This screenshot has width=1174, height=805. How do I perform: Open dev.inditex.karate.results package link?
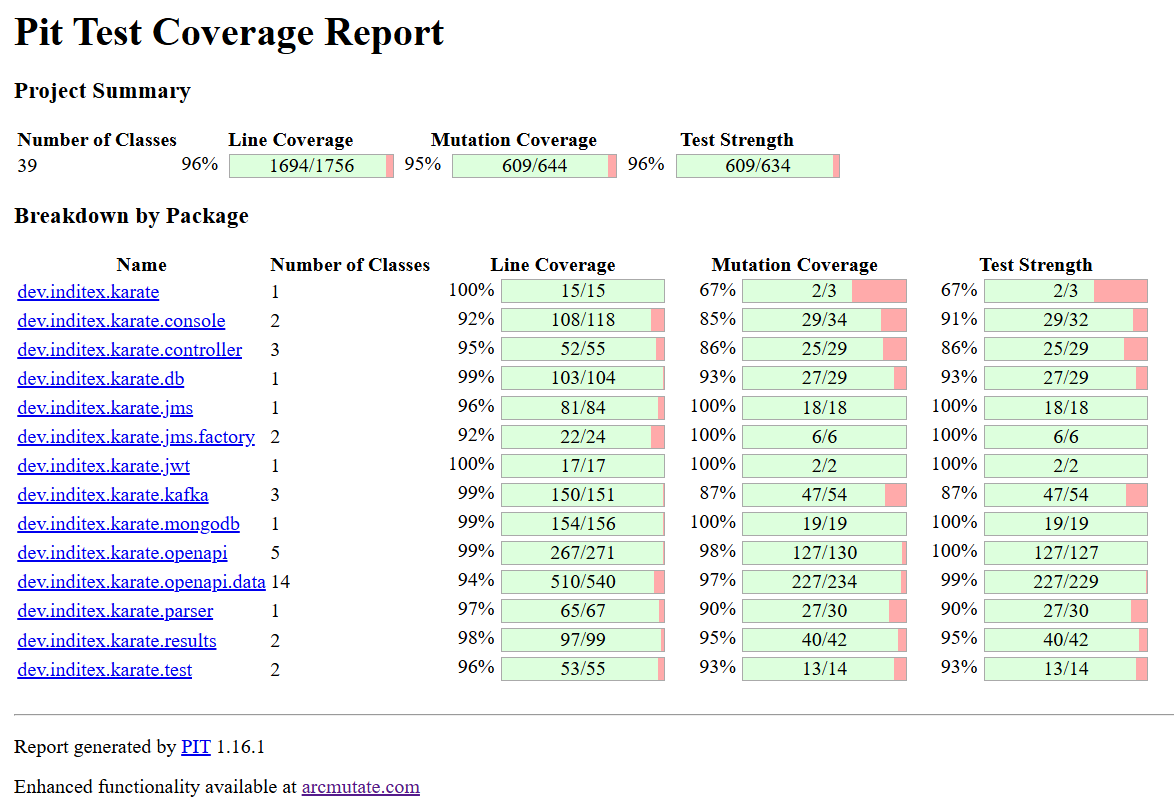pos(117,641)
